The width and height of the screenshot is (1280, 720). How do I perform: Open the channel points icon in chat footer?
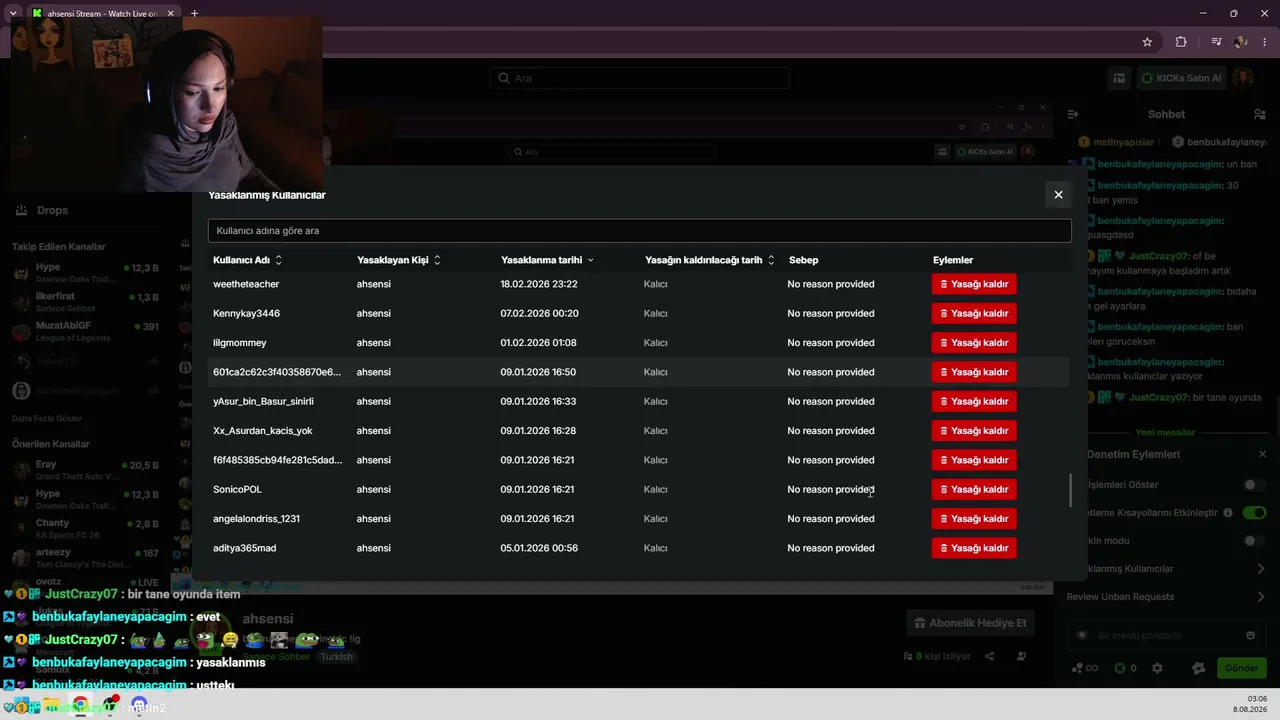point(1085,668)
